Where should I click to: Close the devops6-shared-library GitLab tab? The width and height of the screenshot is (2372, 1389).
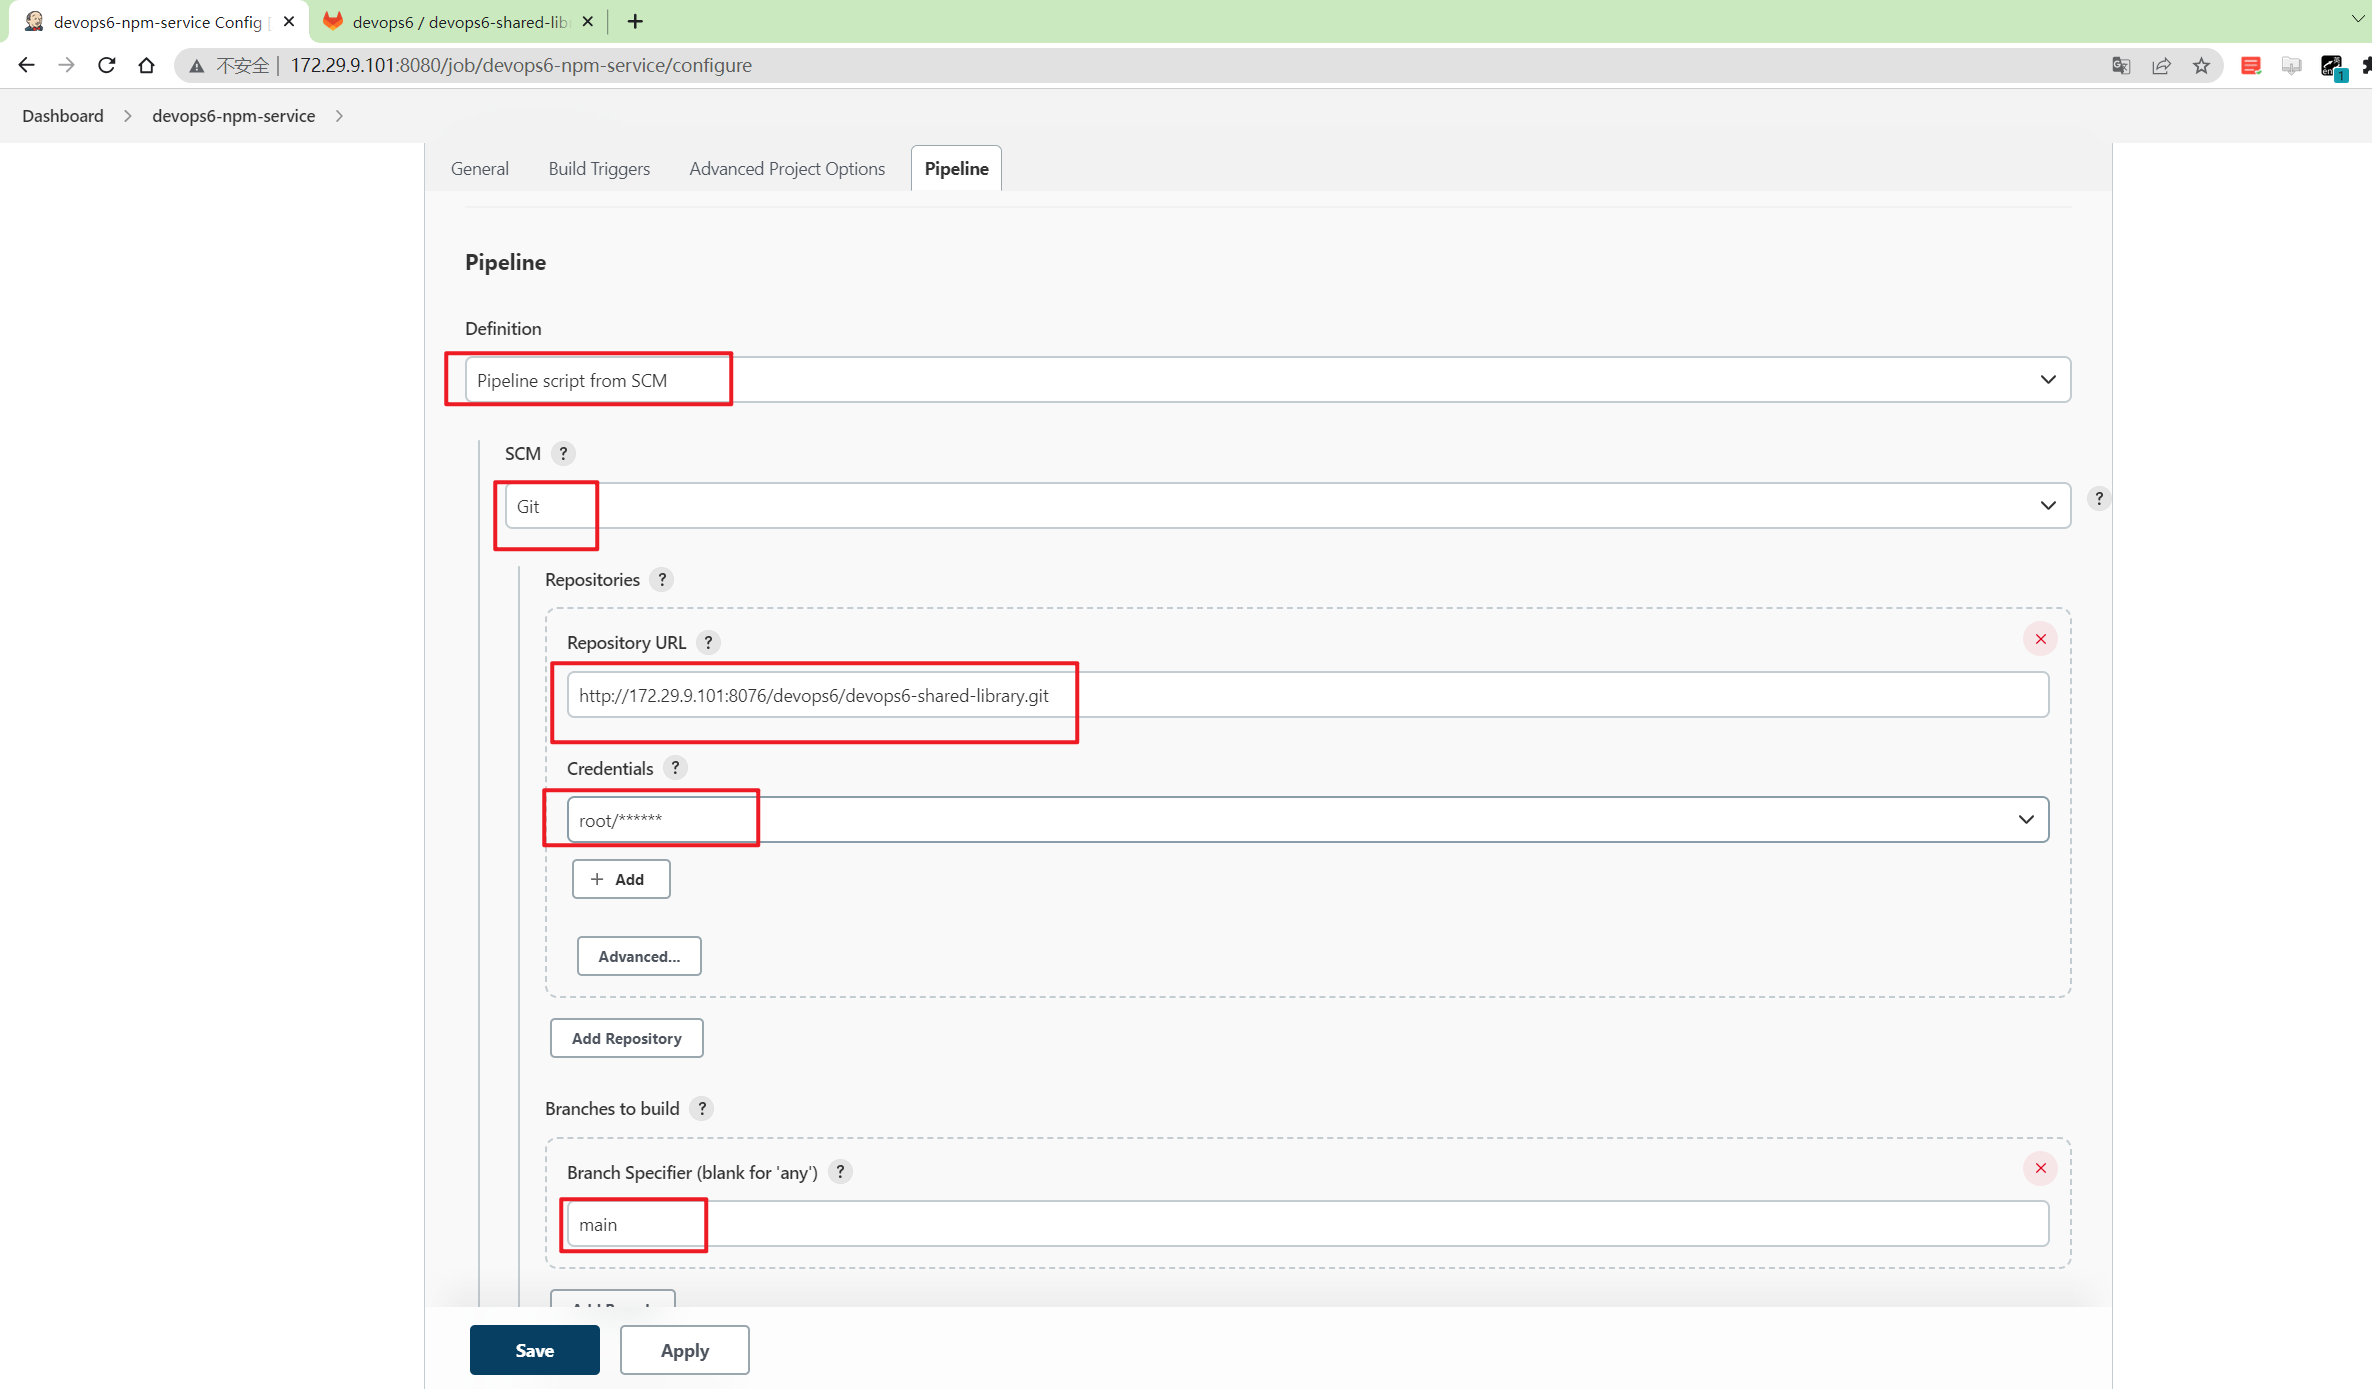[x=588, y=21]
